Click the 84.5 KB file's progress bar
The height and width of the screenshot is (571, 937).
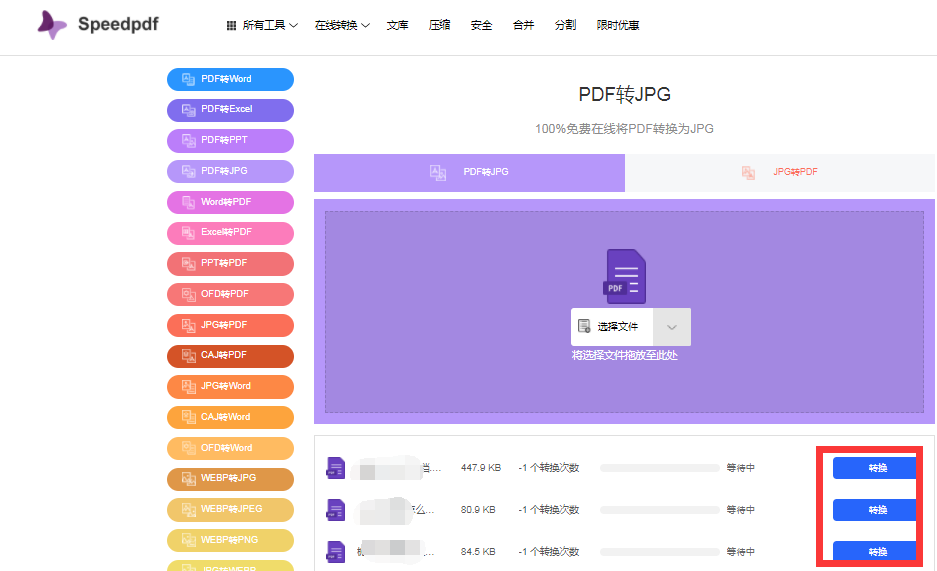click(x=660, y=551)
